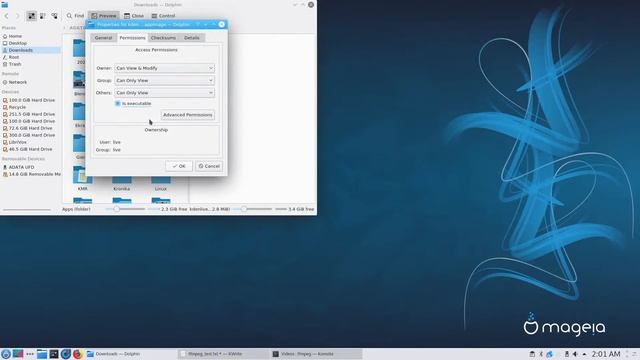This screenshot has width=640, height=360.
Task: Click the three-dots icon on taskbar
Action: point(30,354)
